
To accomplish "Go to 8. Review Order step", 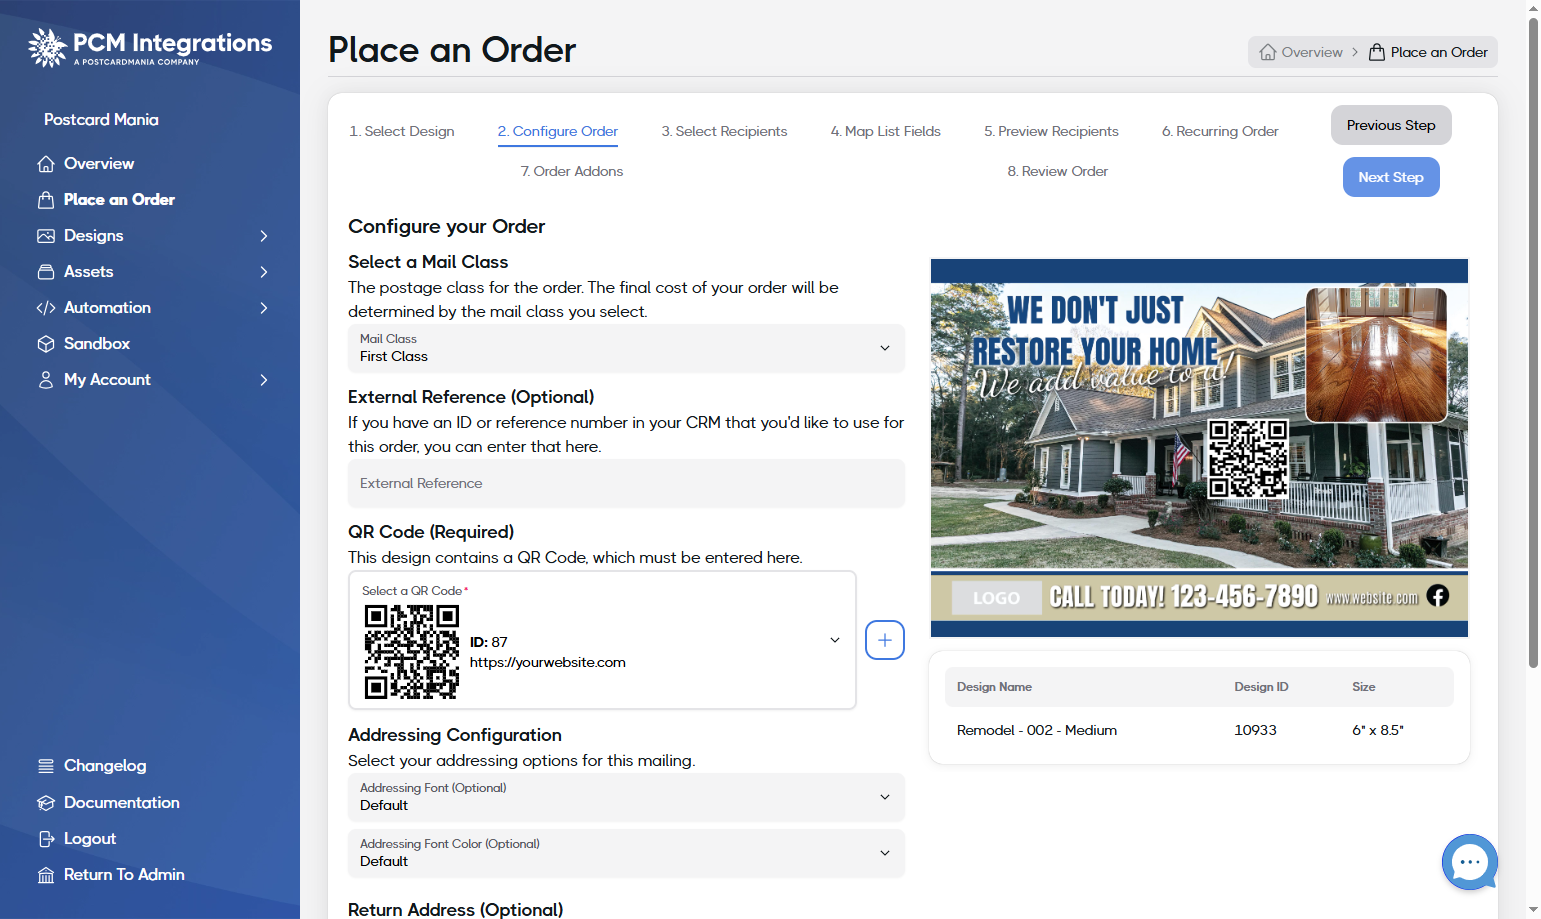I will (x=1058, y=171).
